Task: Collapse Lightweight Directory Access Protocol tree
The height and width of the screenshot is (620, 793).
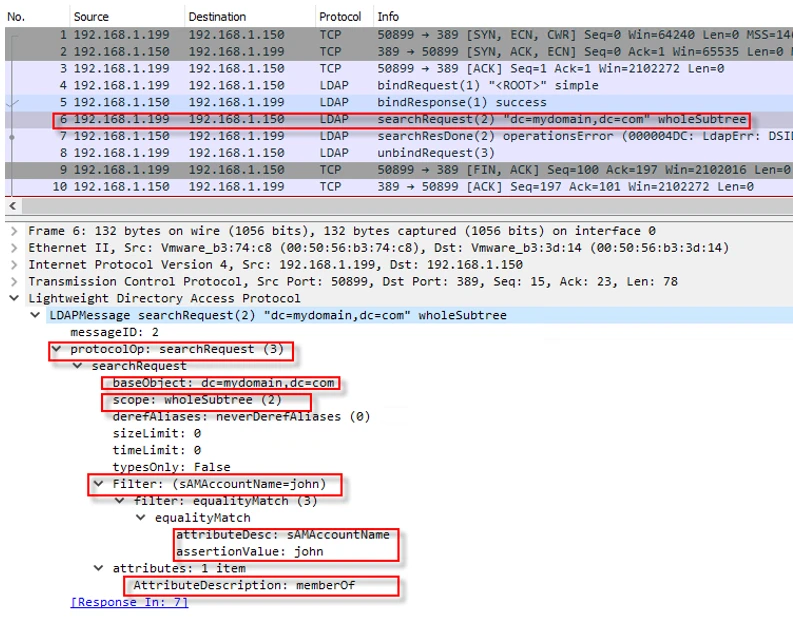Action: point(13,298)
